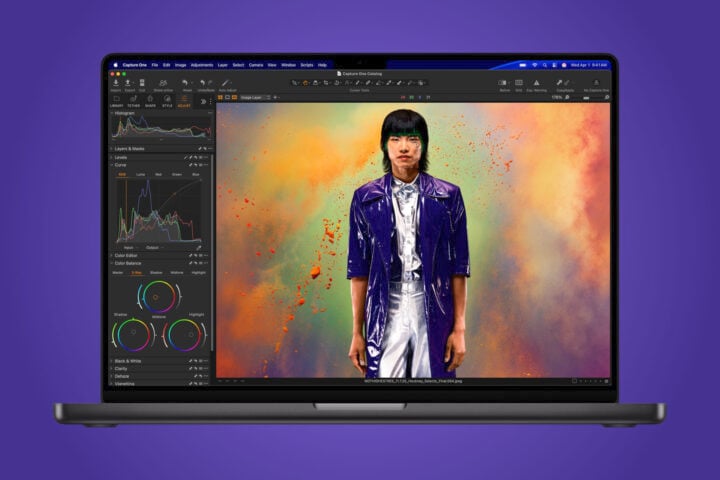Select the Luma curve tab
This screenshot has width=720, height=480.
click(x=141, y=175)
